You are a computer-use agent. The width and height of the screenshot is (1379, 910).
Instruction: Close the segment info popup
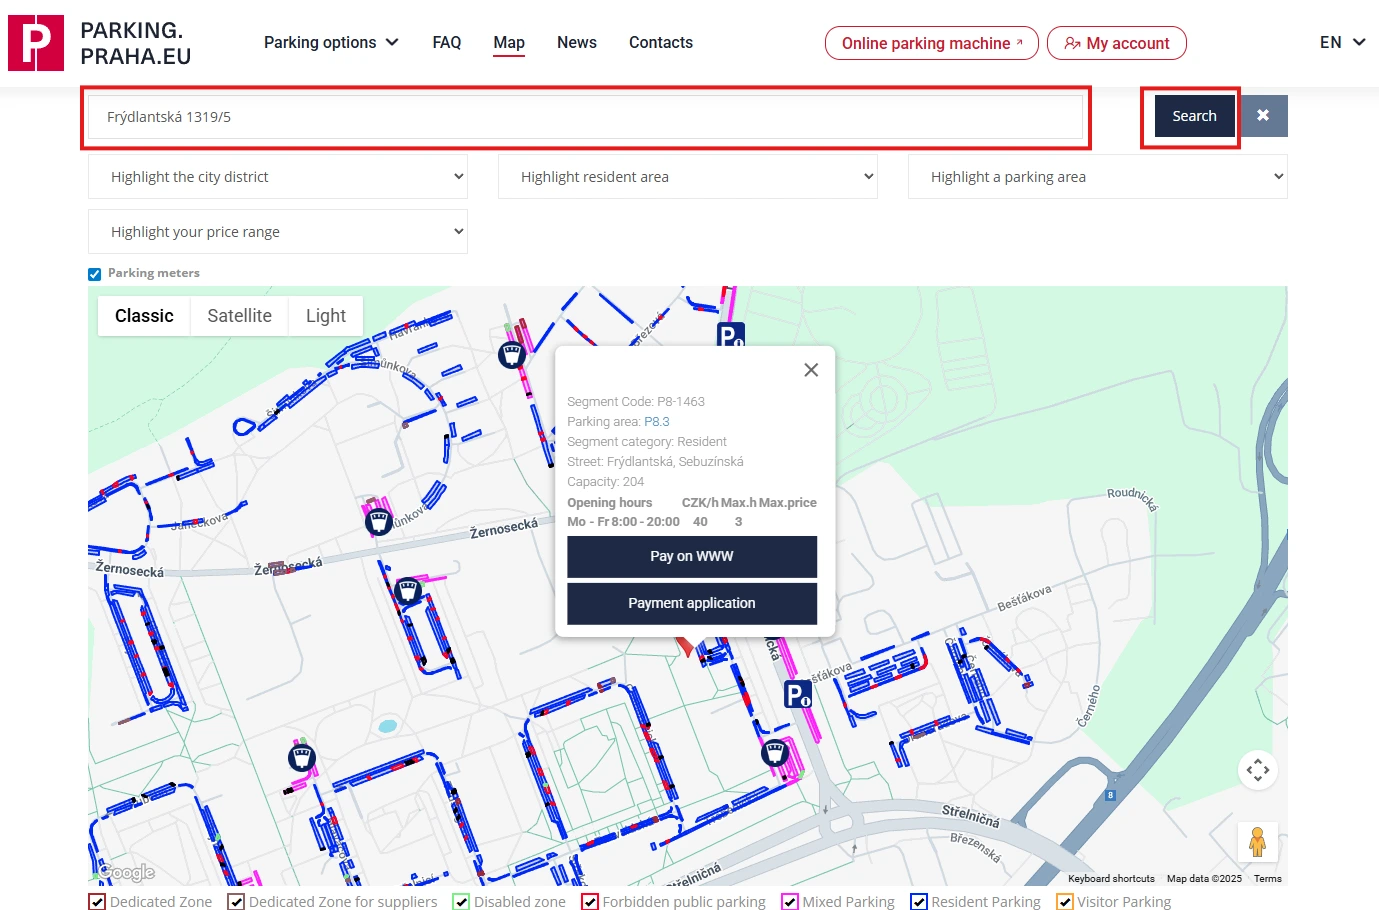tap(811, 370)
